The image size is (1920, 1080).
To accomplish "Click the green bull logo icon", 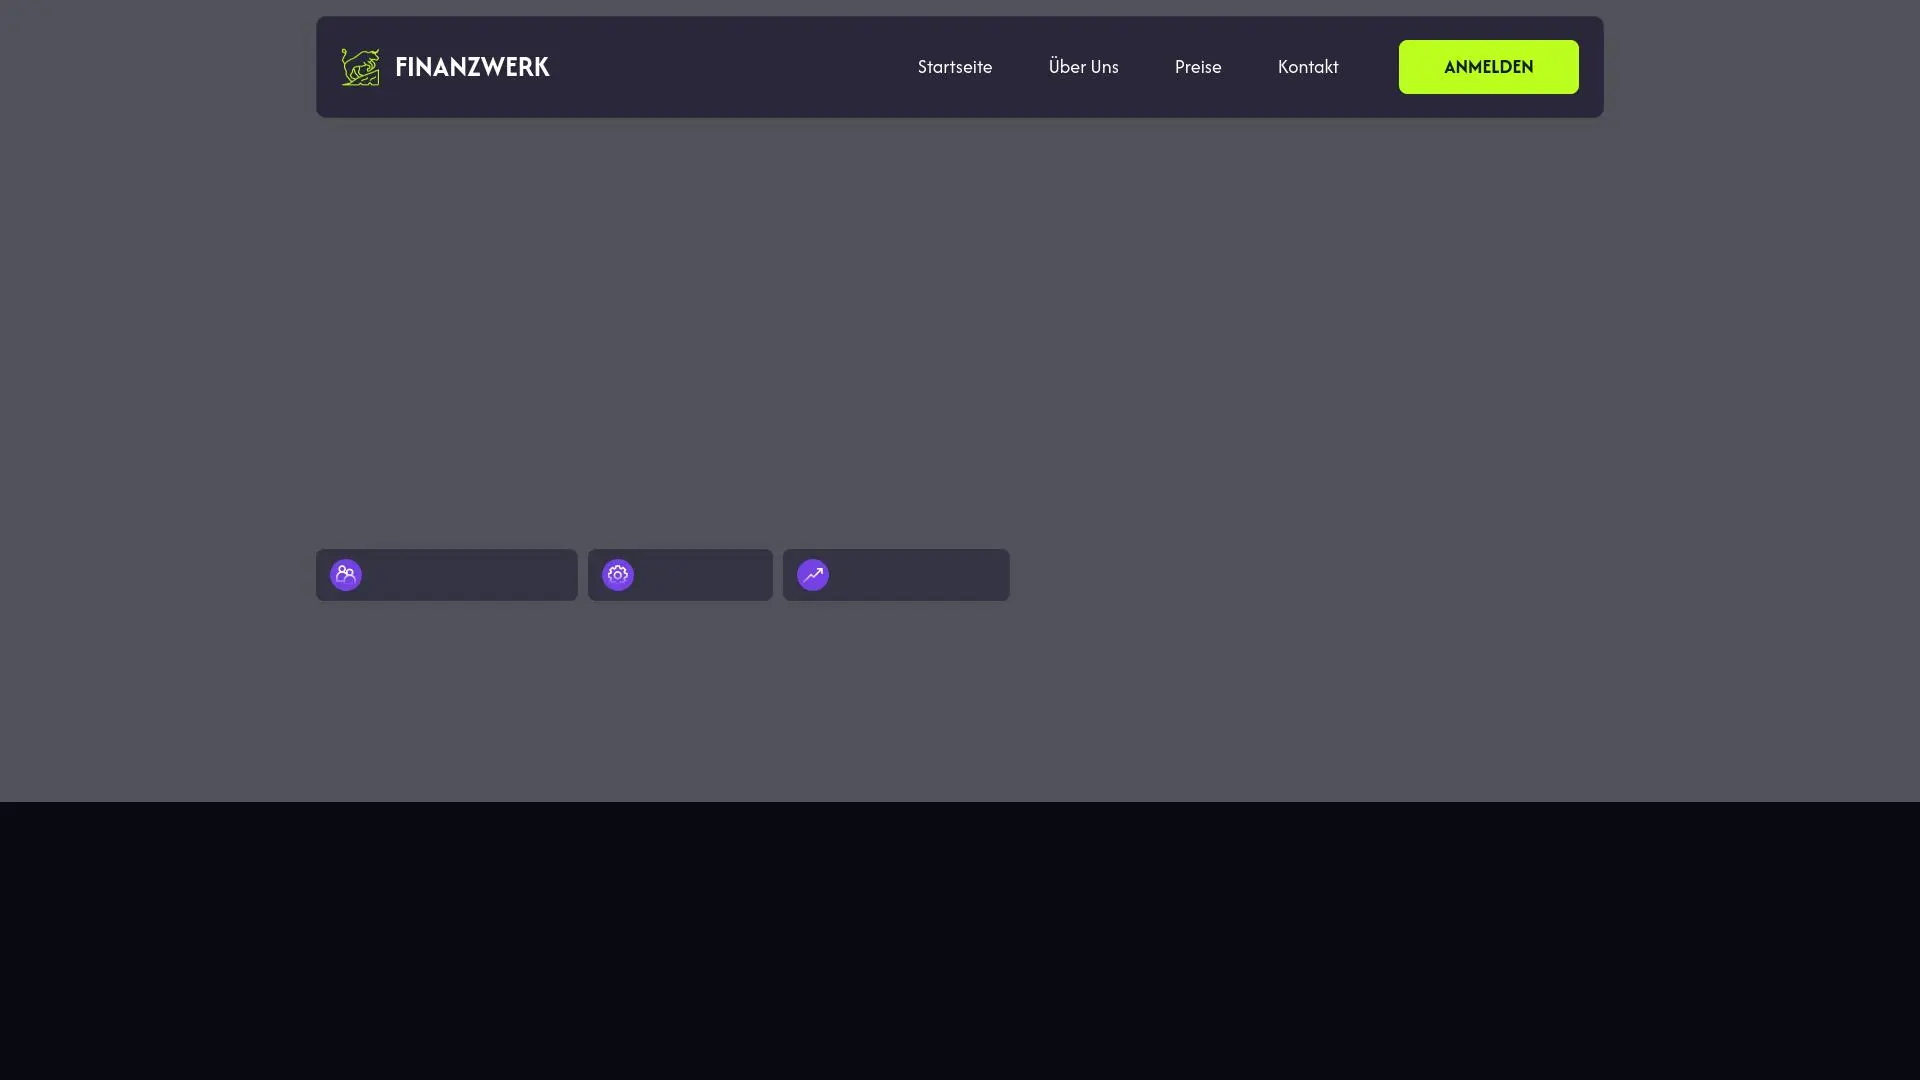I will (x=360, y=67).
